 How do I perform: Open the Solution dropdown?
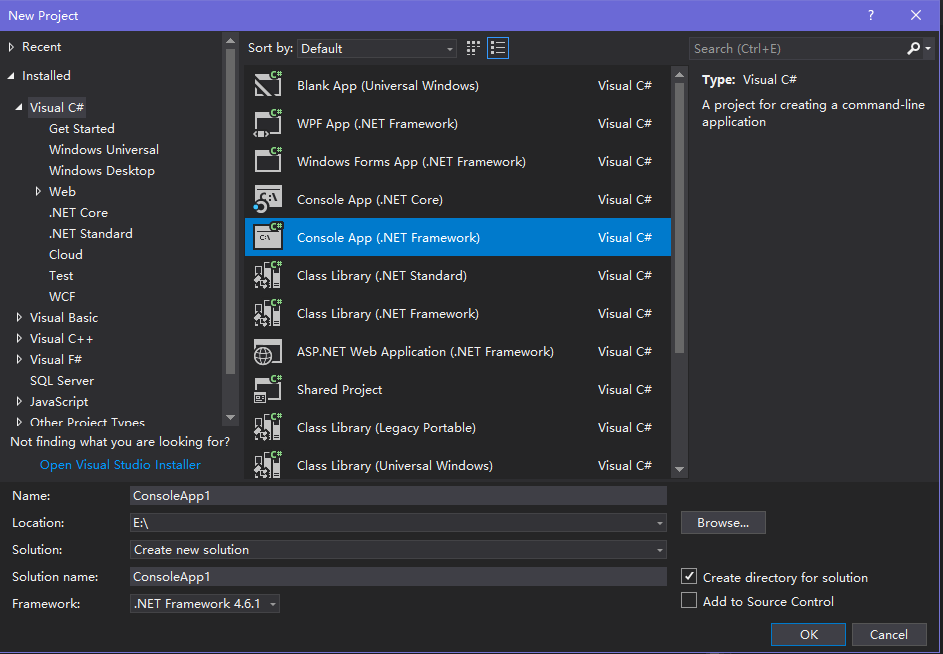[660, 550]
